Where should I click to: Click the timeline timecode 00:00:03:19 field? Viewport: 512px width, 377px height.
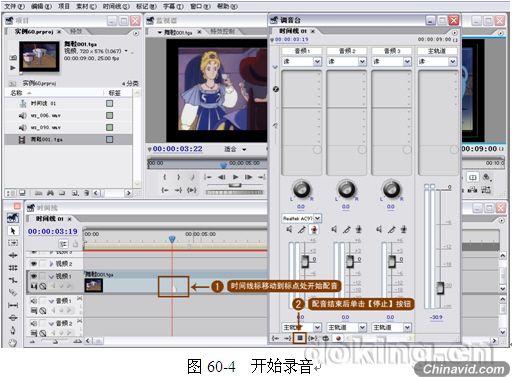click(x=53, y=231)
